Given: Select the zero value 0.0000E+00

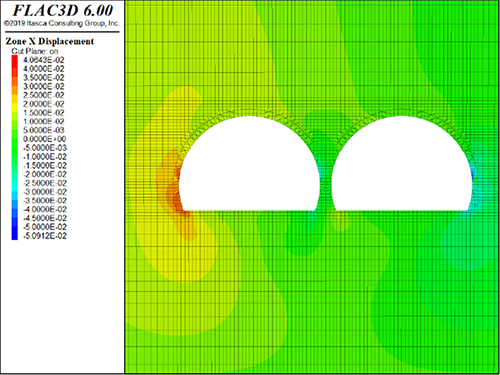Looking at the screenshot, I should click(44, 139).
